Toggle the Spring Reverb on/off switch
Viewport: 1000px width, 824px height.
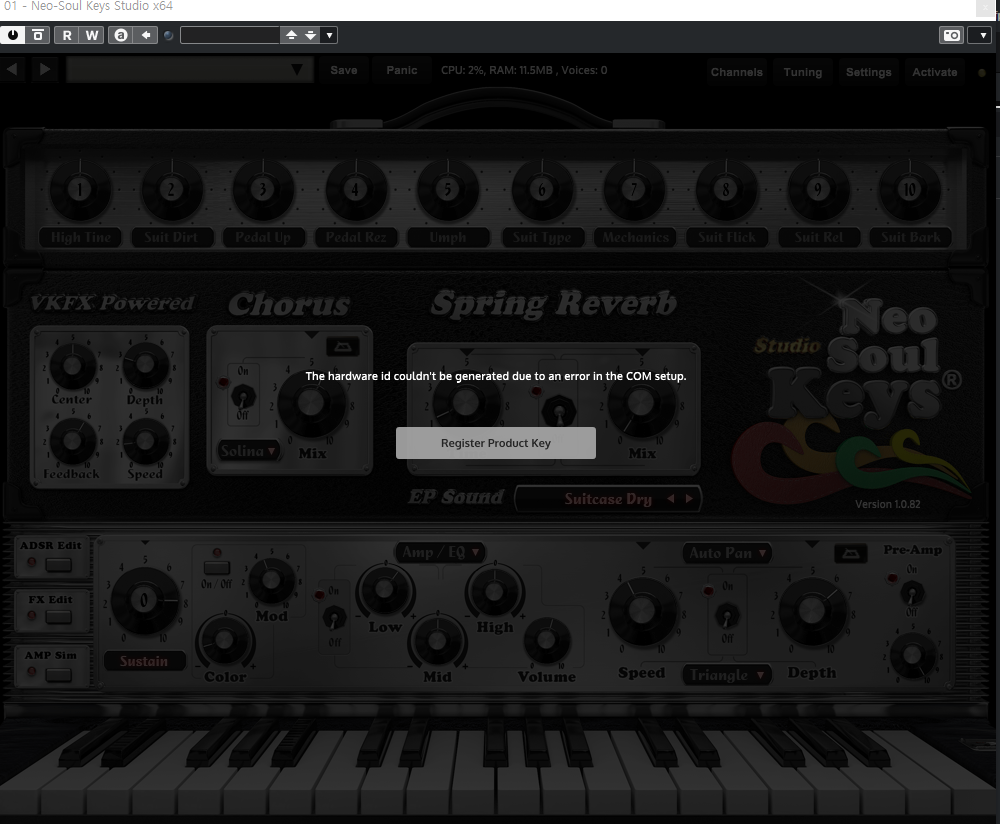click(x=559, y=411)
